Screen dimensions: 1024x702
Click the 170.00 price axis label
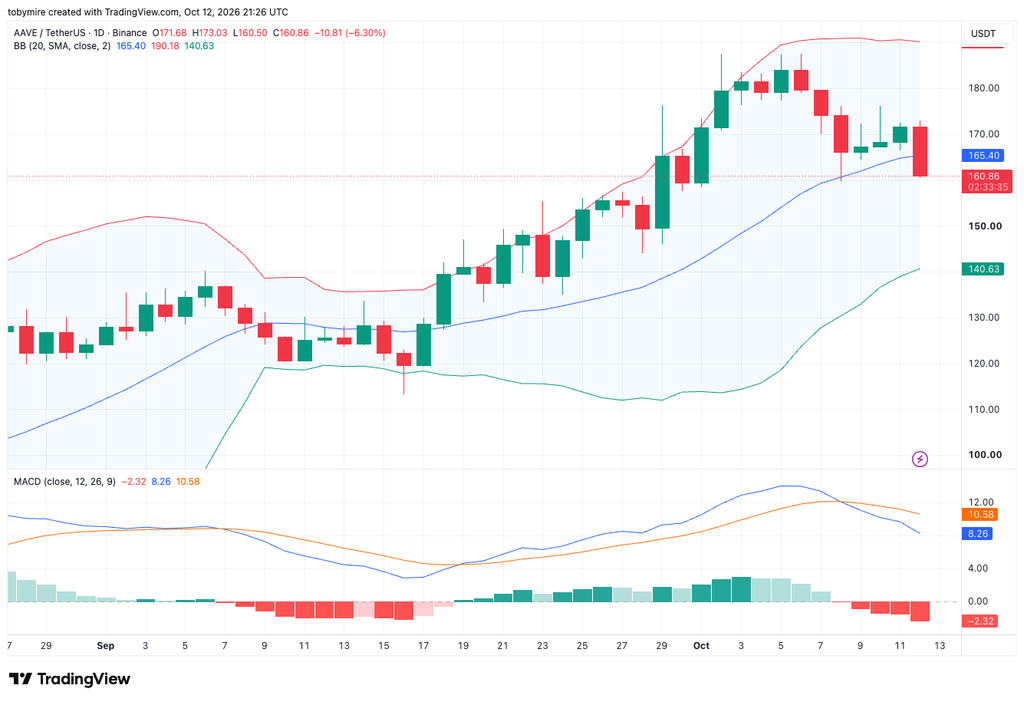(x=984, y=134)
